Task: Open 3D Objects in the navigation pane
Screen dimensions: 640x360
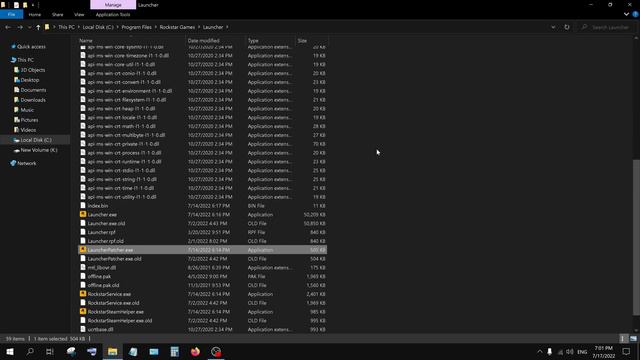Action: tap(33, 70)
